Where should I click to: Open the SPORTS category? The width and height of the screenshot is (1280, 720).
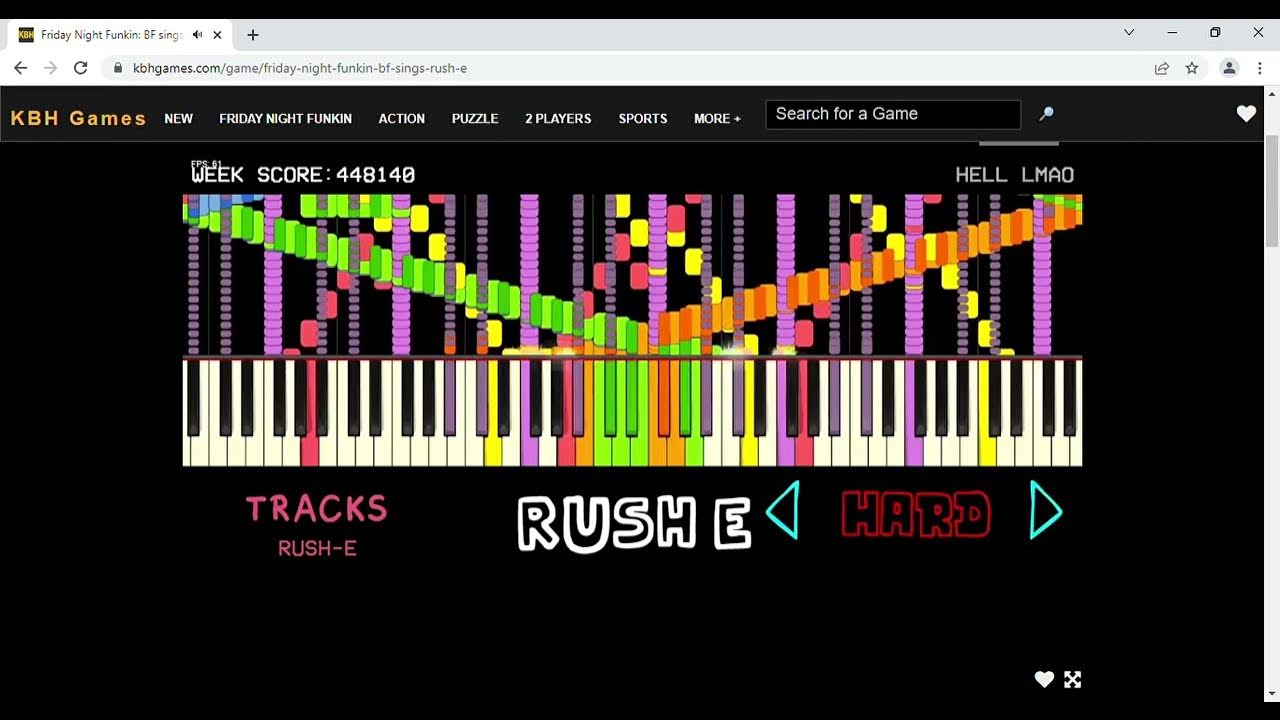643,118
